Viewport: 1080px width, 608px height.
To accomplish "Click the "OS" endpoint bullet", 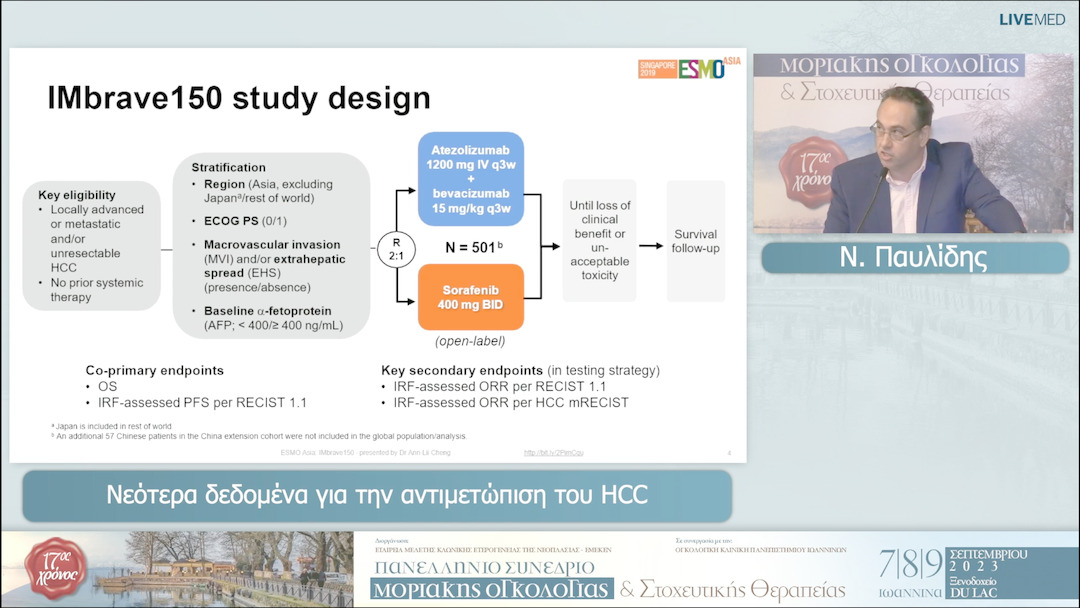I will pyautogui.click(x=107, y=386).
